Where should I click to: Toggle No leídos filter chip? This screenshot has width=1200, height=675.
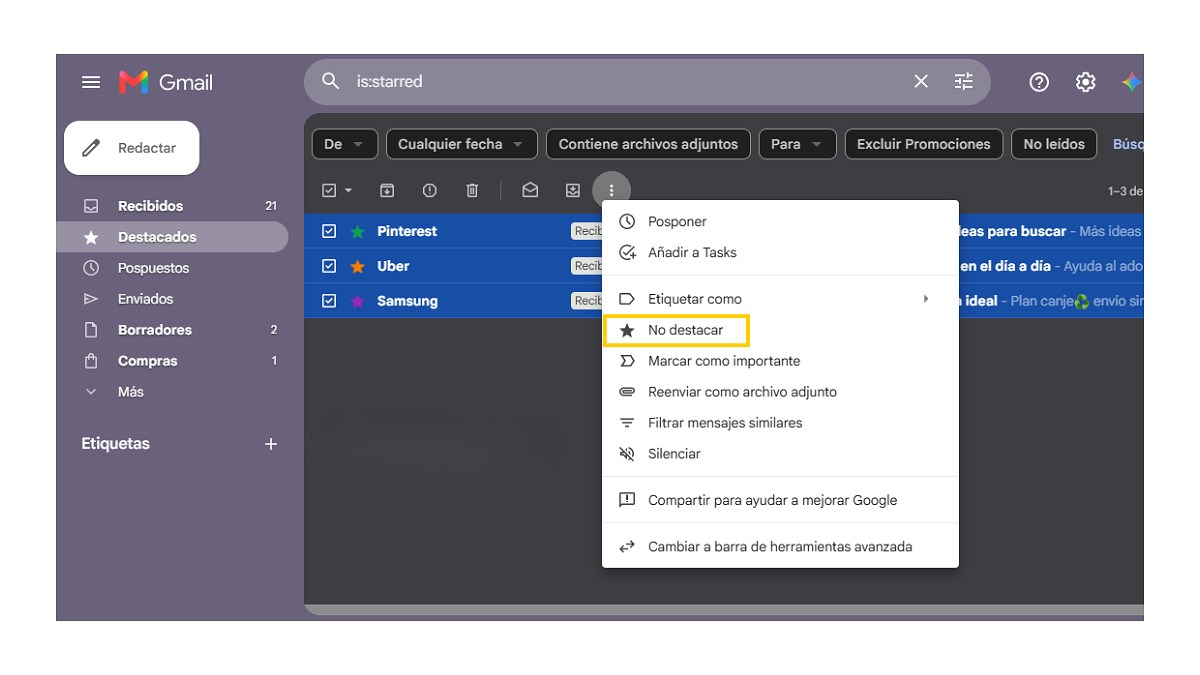pyautogui.click(x=1054, y=144)
